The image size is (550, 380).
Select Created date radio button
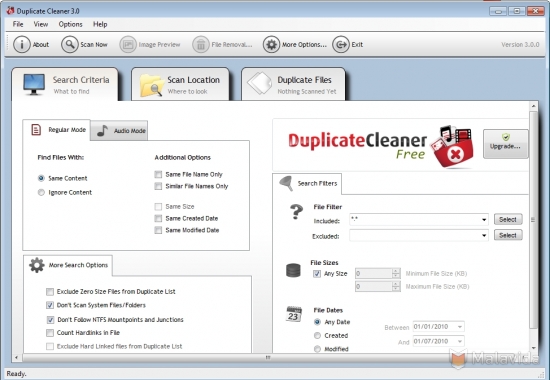[x=317, y=335]
